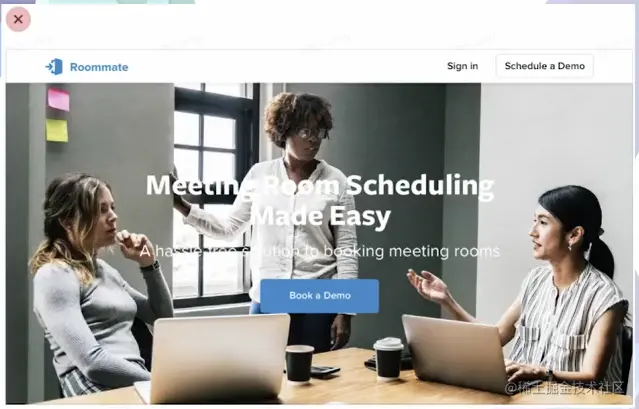Click the open laptop nearest the blonde woman

coord(218,358)
